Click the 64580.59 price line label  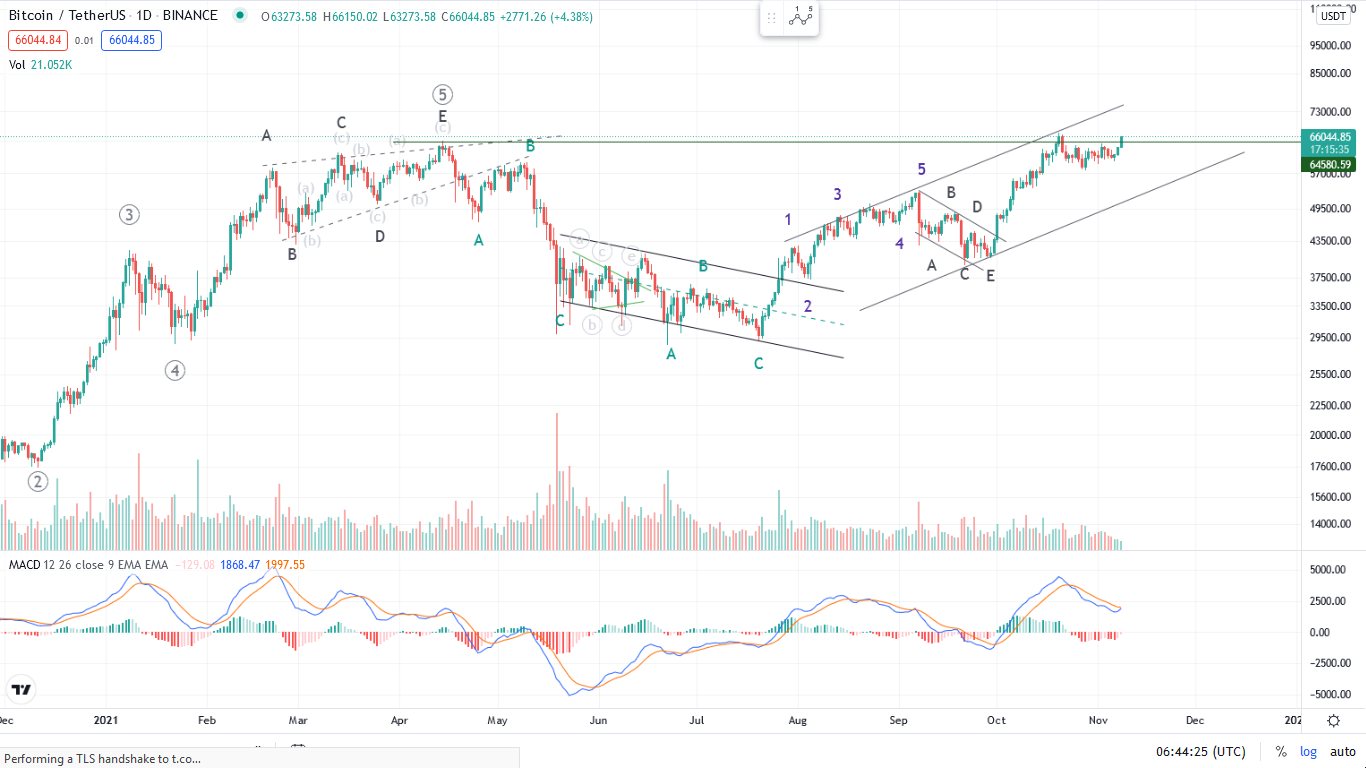click(1331, 165)
